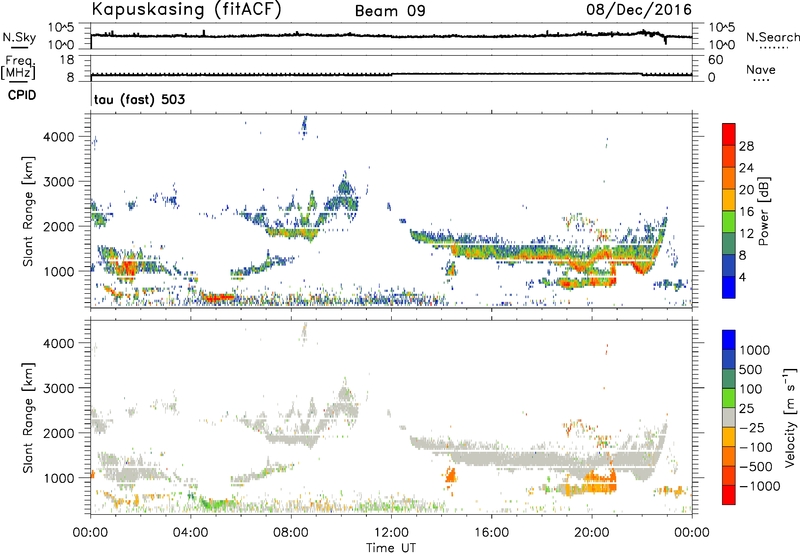Click the "10^5" tick beside the N.Sky label

click(61, 27)
